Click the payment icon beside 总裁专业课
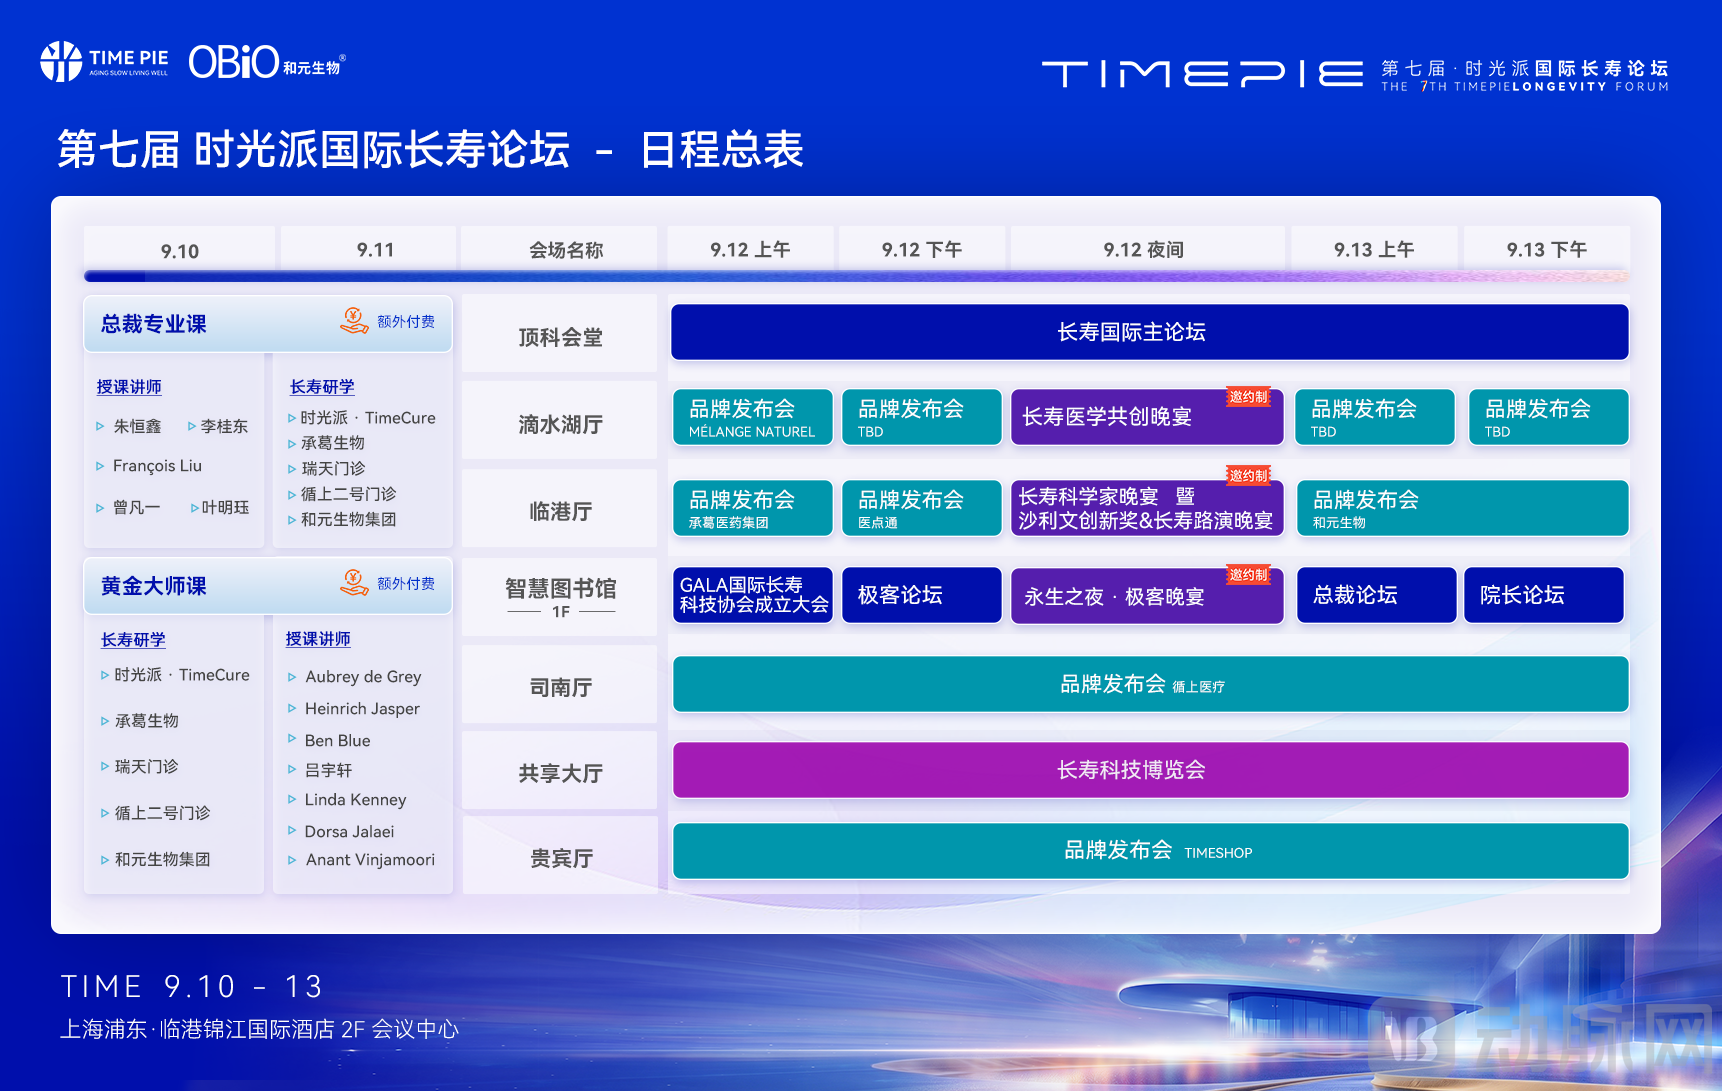The height and width of the screenshot is (1091, 1722). [354, 321]
